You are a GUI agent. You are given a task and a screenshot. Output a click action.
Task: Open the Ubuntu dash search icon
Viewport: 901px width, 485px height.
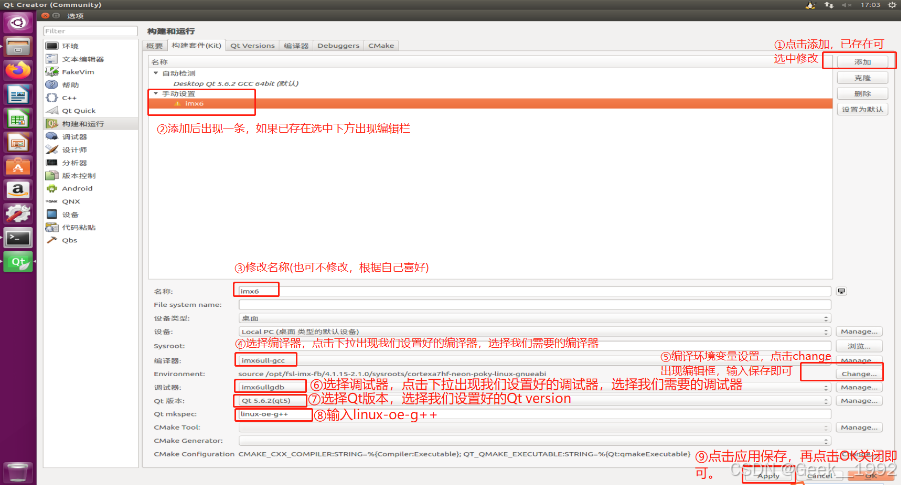(18, 23)
